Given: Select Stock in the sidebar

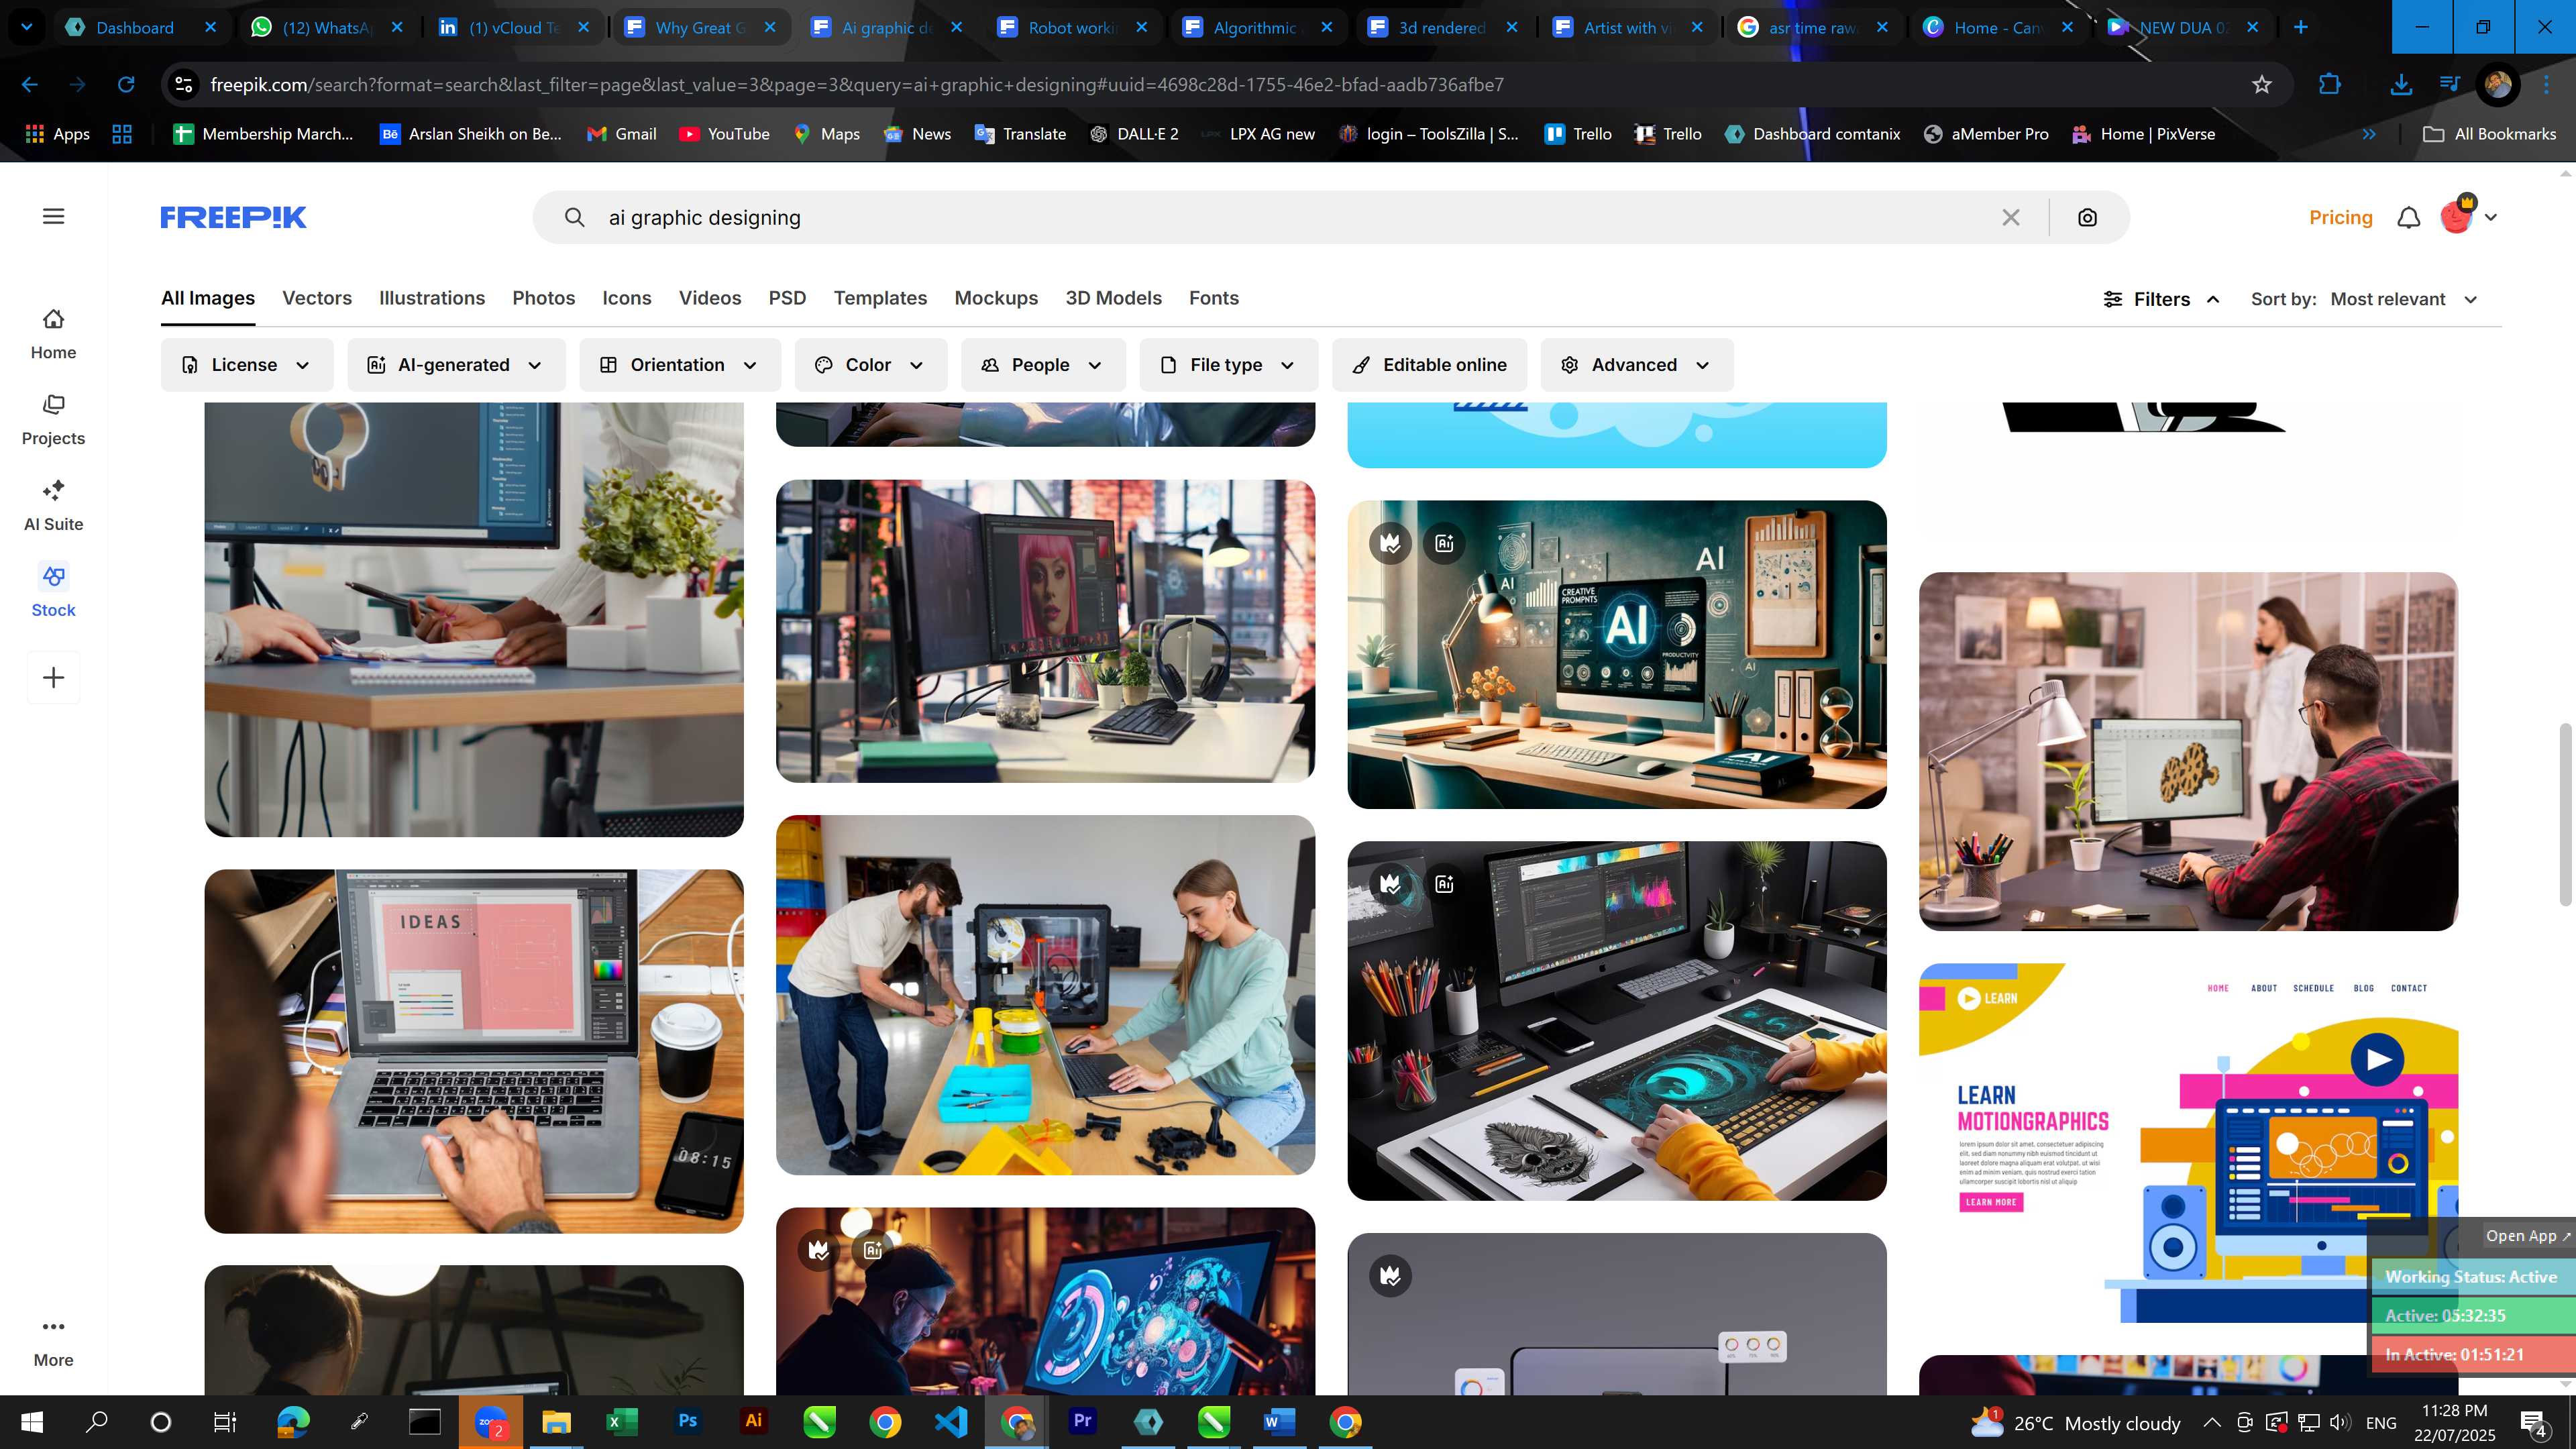Looking at the screenshot, I should (x=53, y=592).
